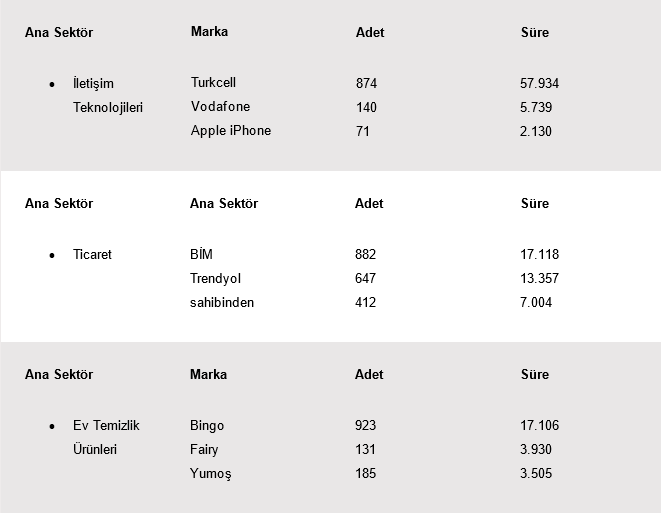Click the Marka header above Turkcell
661x513 pixels.
pos(209,32)
